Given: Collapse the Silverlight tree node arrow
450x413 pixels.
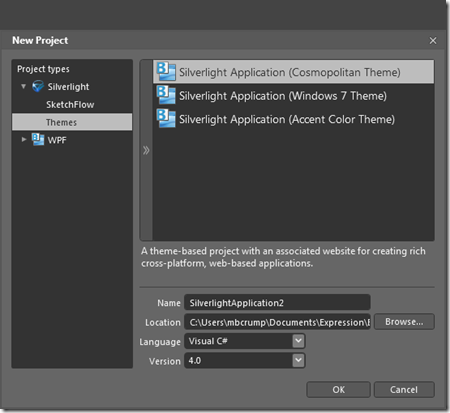Looking at the screenshot, I should click(23, 87).
